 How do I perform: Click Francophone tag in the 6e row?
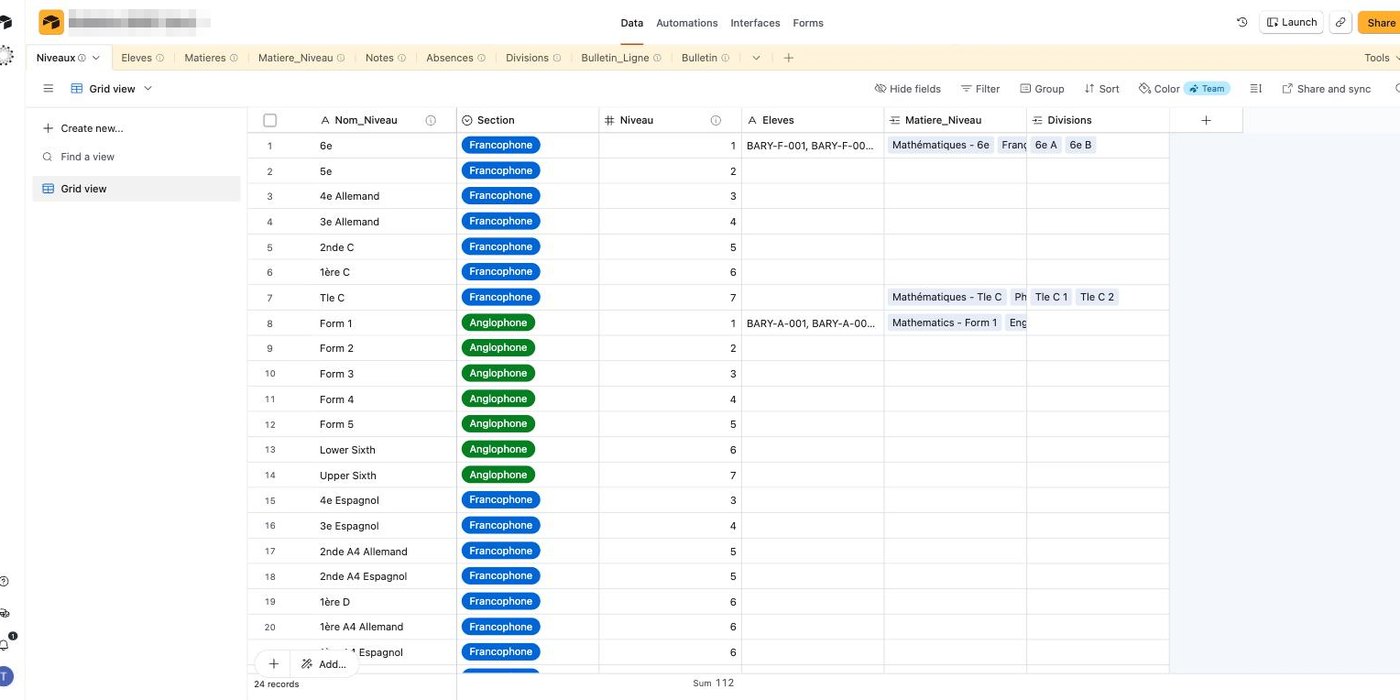coord(501,145)
